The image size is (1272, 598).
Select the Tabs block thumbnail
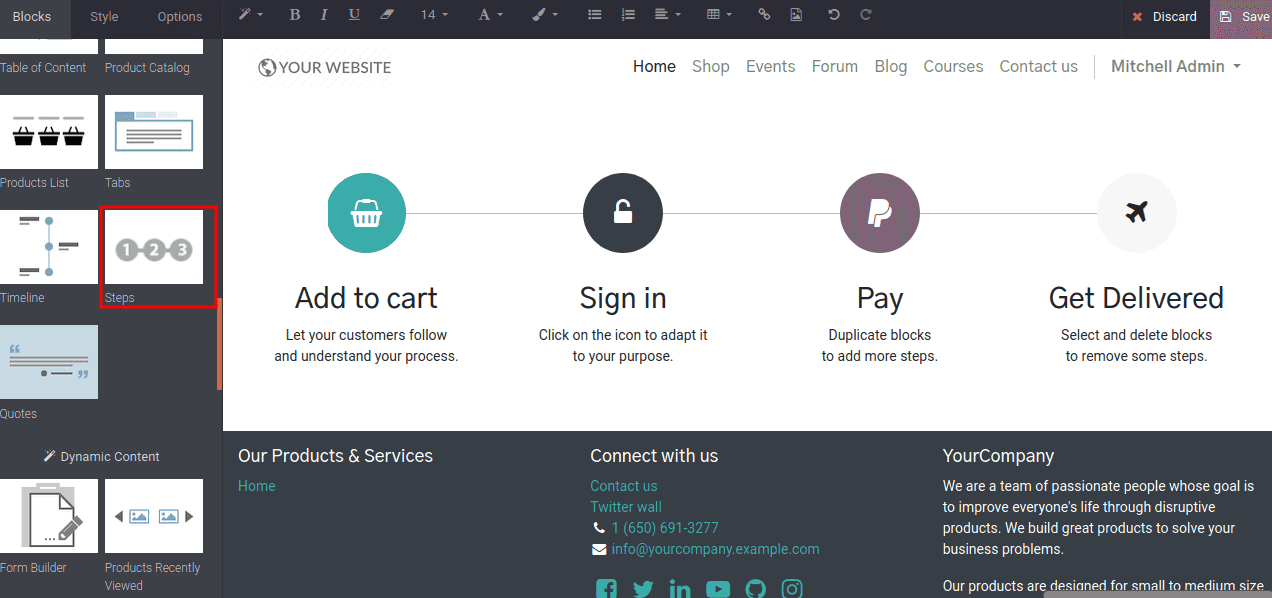tap(154, 132)
